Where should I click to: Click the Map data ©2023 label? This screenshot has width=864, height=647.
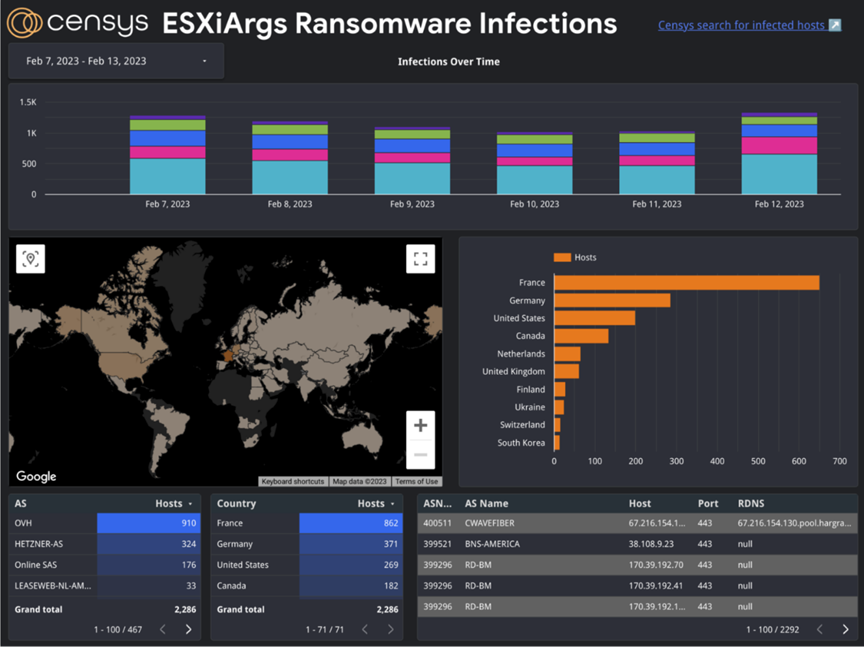(x=360, y=482)
